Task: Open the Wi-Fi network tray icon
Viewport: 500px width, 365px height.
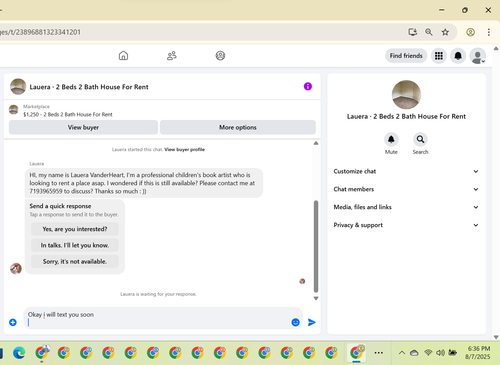Action: pyautogui.click(x=428, y=352)
